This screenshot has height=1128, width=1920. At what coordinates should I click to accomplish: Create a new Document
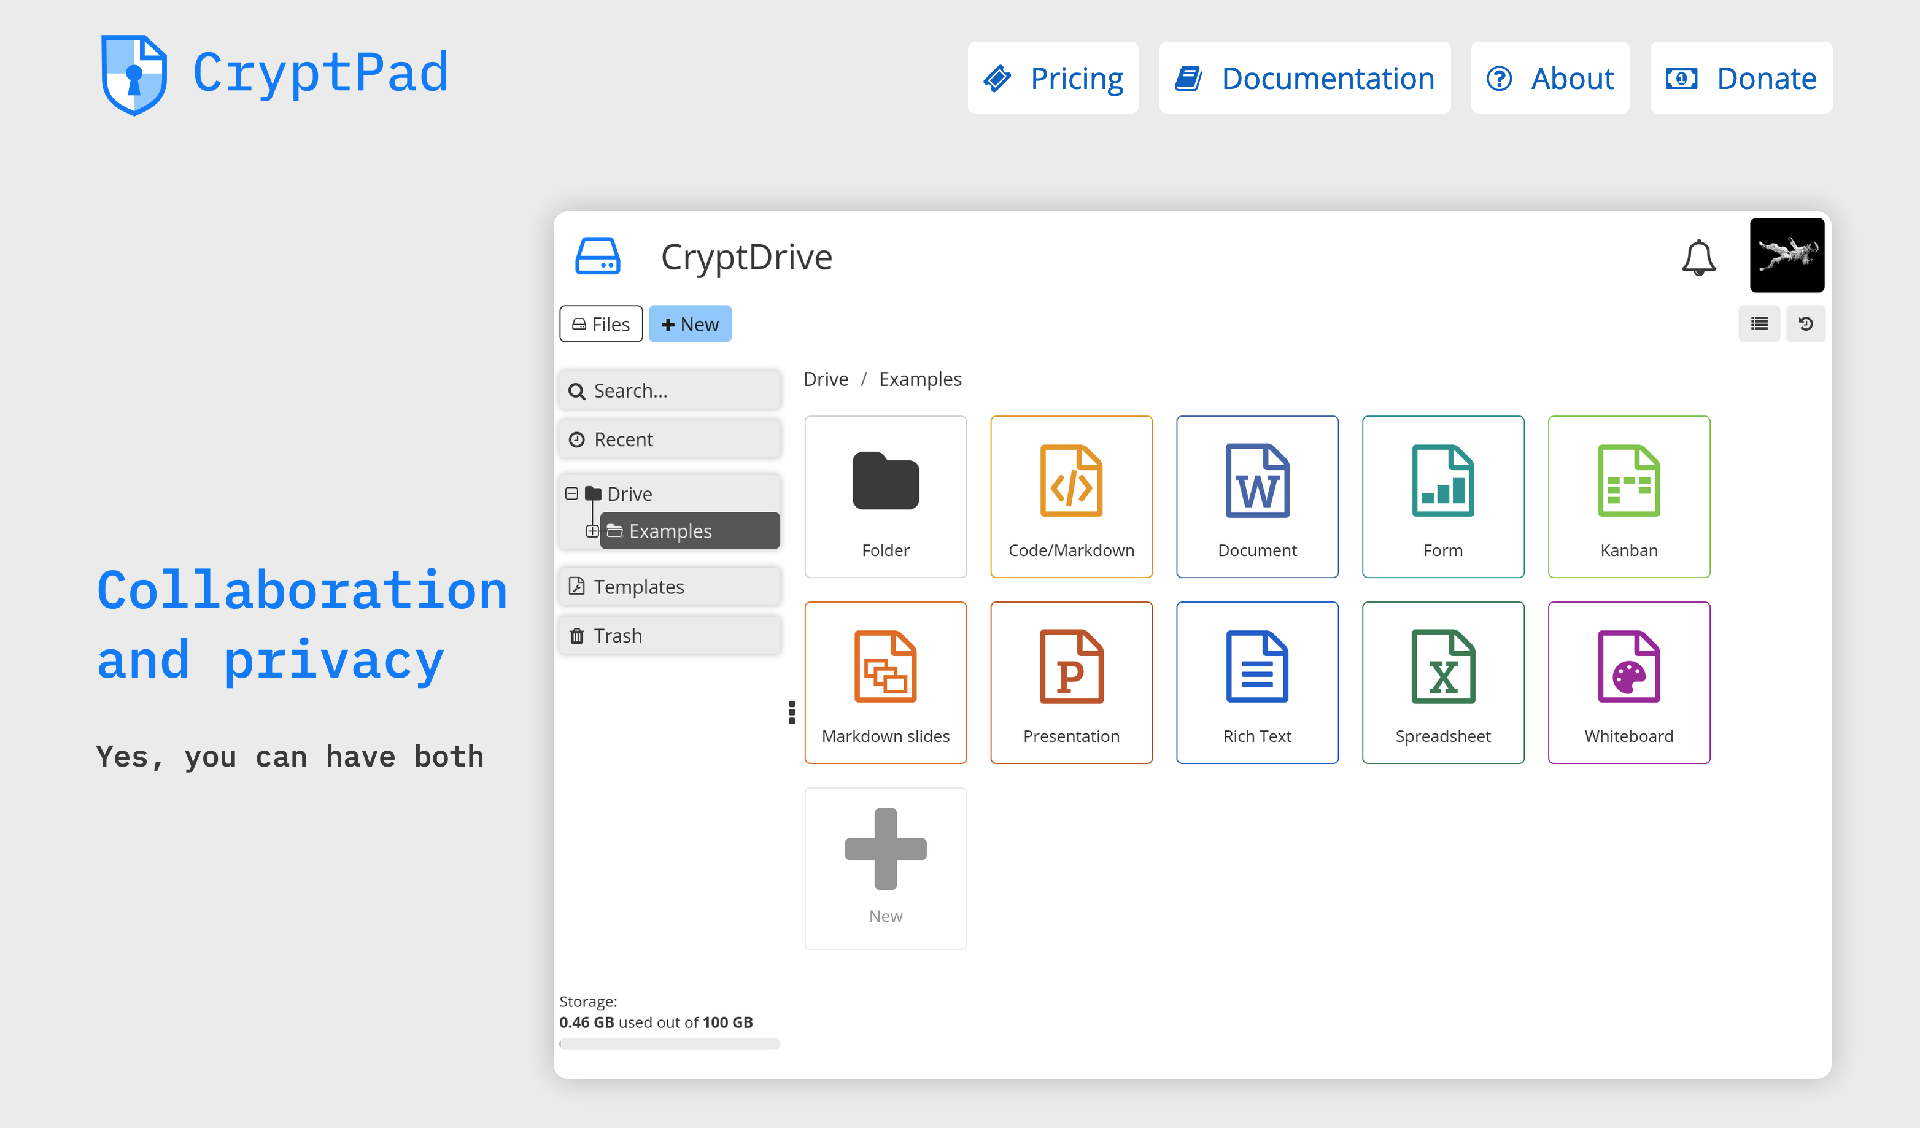click(x=1258, y=497)
